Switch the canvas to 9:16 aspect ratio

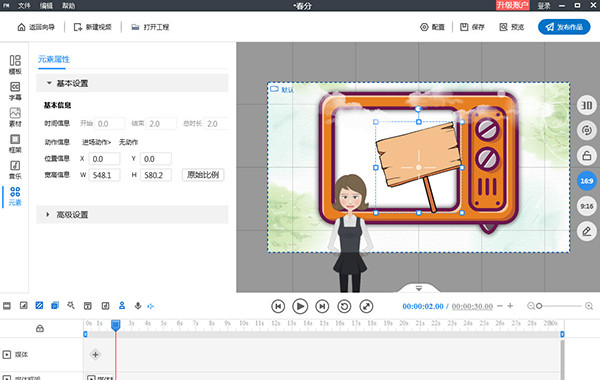[587, 206]
